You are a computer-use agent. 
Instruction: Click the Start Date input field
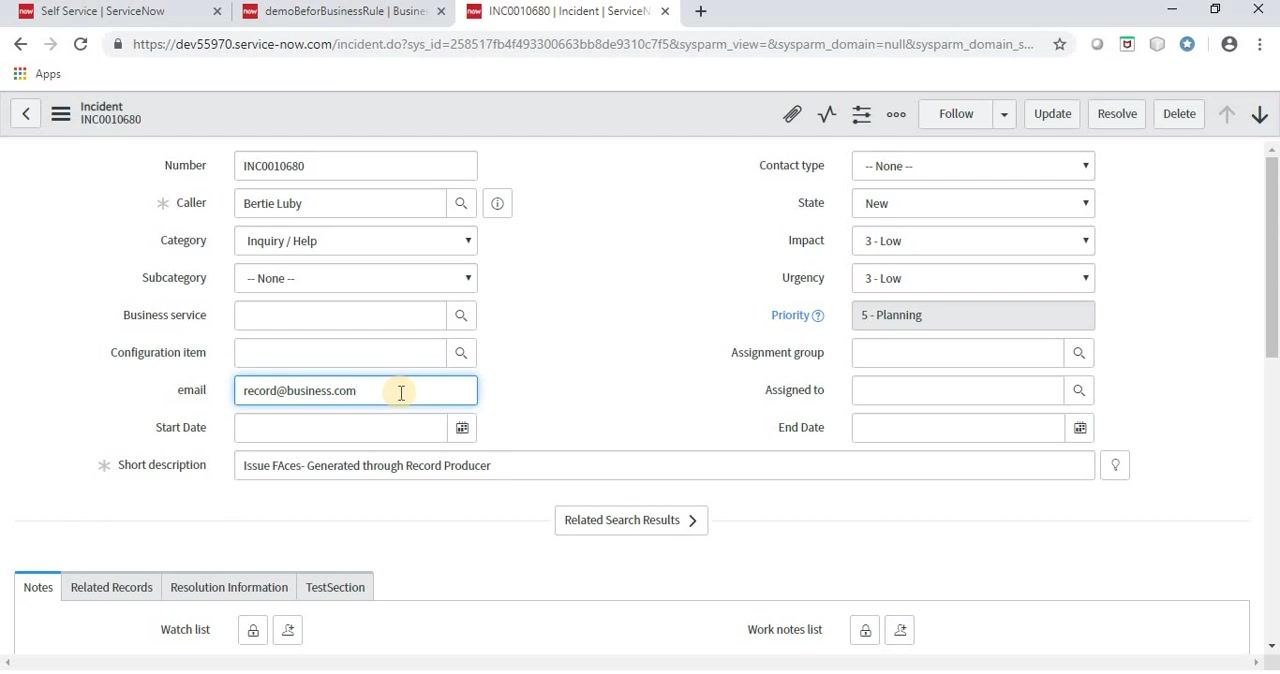(x=341, y=428)
